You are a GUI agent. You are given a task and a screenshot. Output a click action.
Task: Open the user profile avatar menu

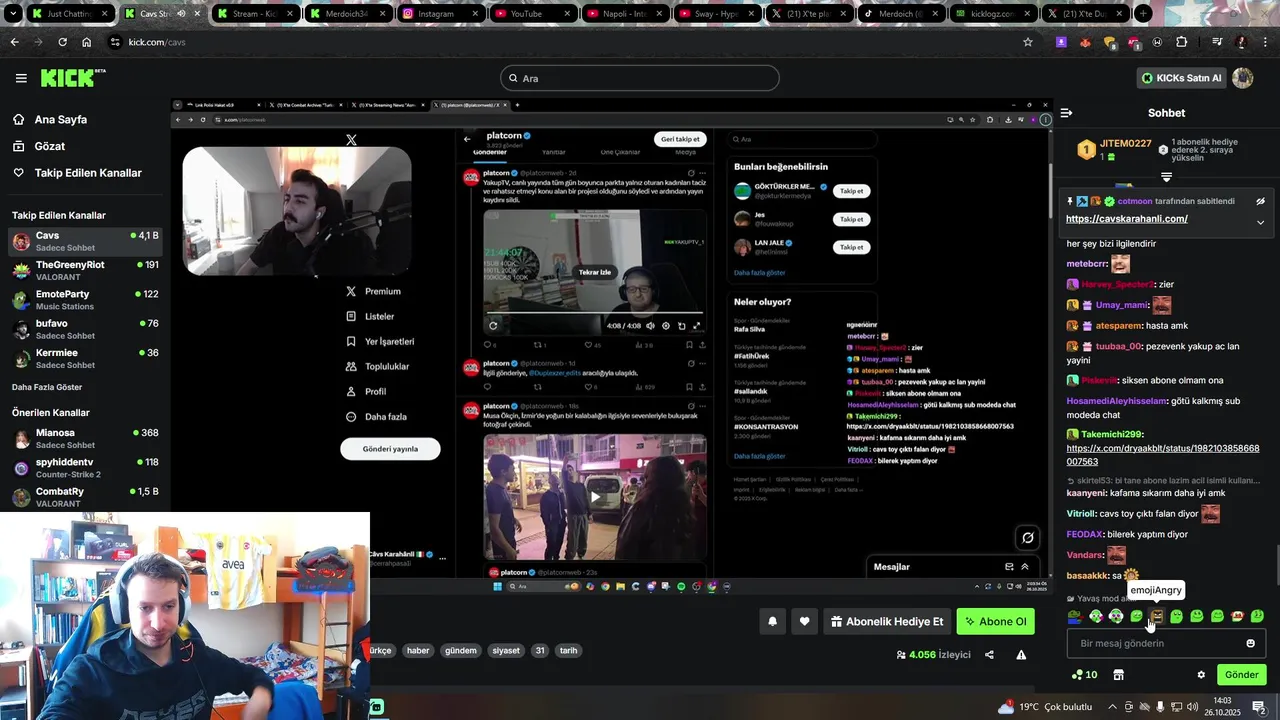[1243, 78]
